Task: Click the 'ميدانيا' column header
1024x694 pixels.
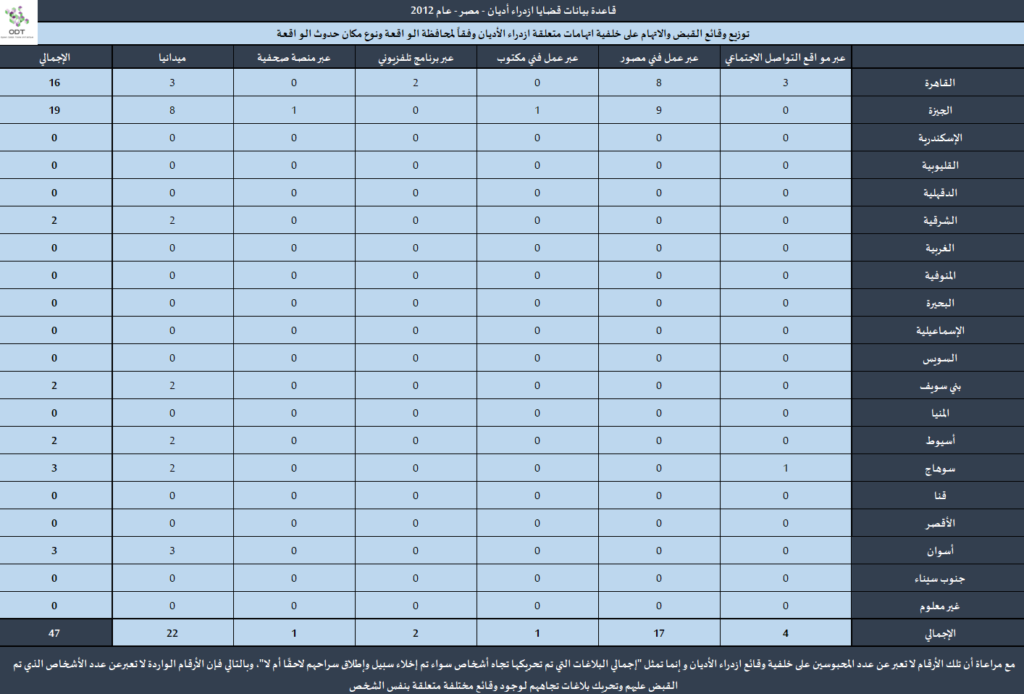Action: (x=172, y=57)
